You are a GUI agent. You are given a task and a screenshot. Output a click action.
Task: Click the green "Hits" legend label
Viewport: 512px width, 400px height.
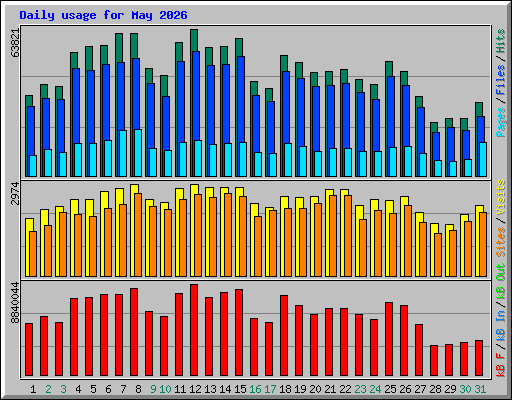pos(501,42)
